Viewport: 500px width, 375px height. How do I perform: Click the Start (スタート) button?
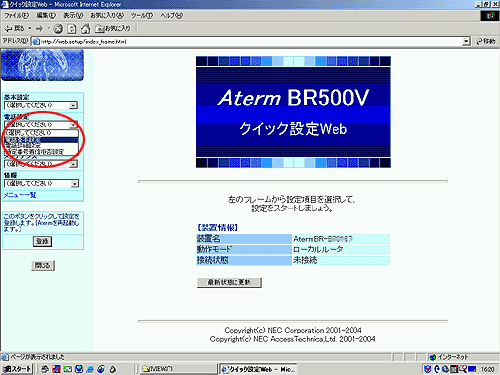click(x=17, y=369)
